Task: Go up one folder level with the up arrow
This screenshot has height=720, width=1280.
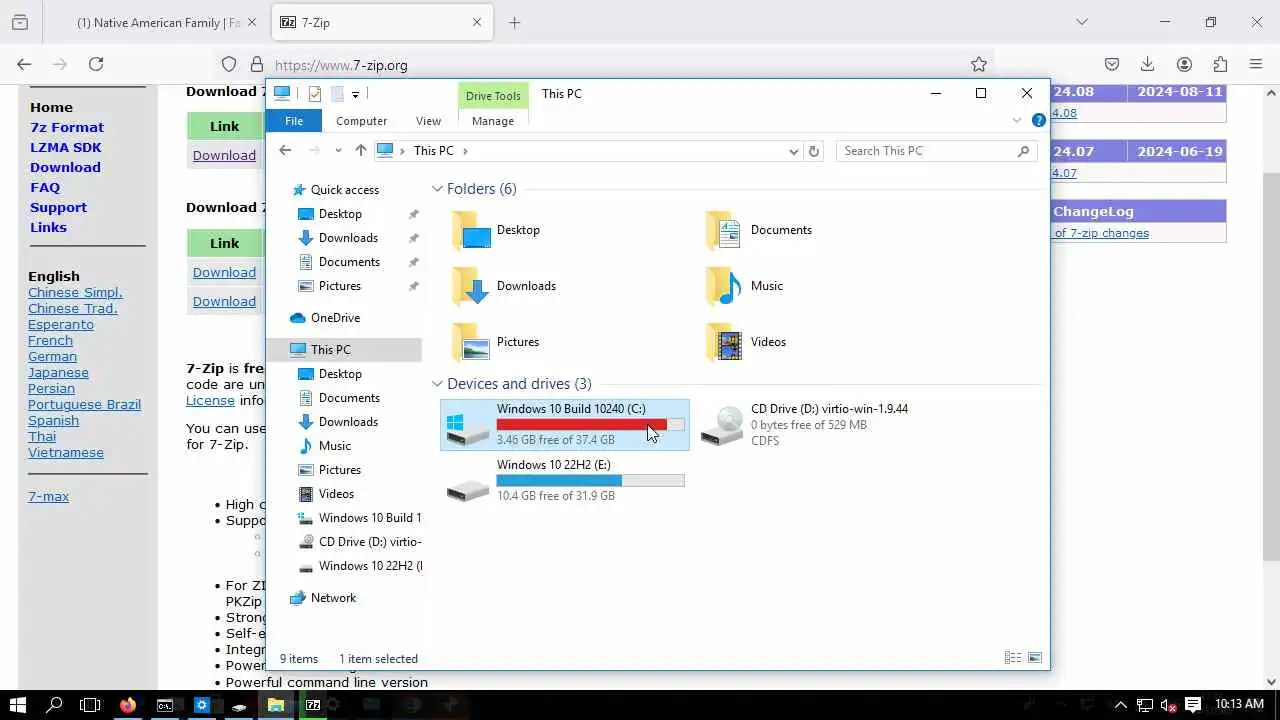Action: click(361, 151)
